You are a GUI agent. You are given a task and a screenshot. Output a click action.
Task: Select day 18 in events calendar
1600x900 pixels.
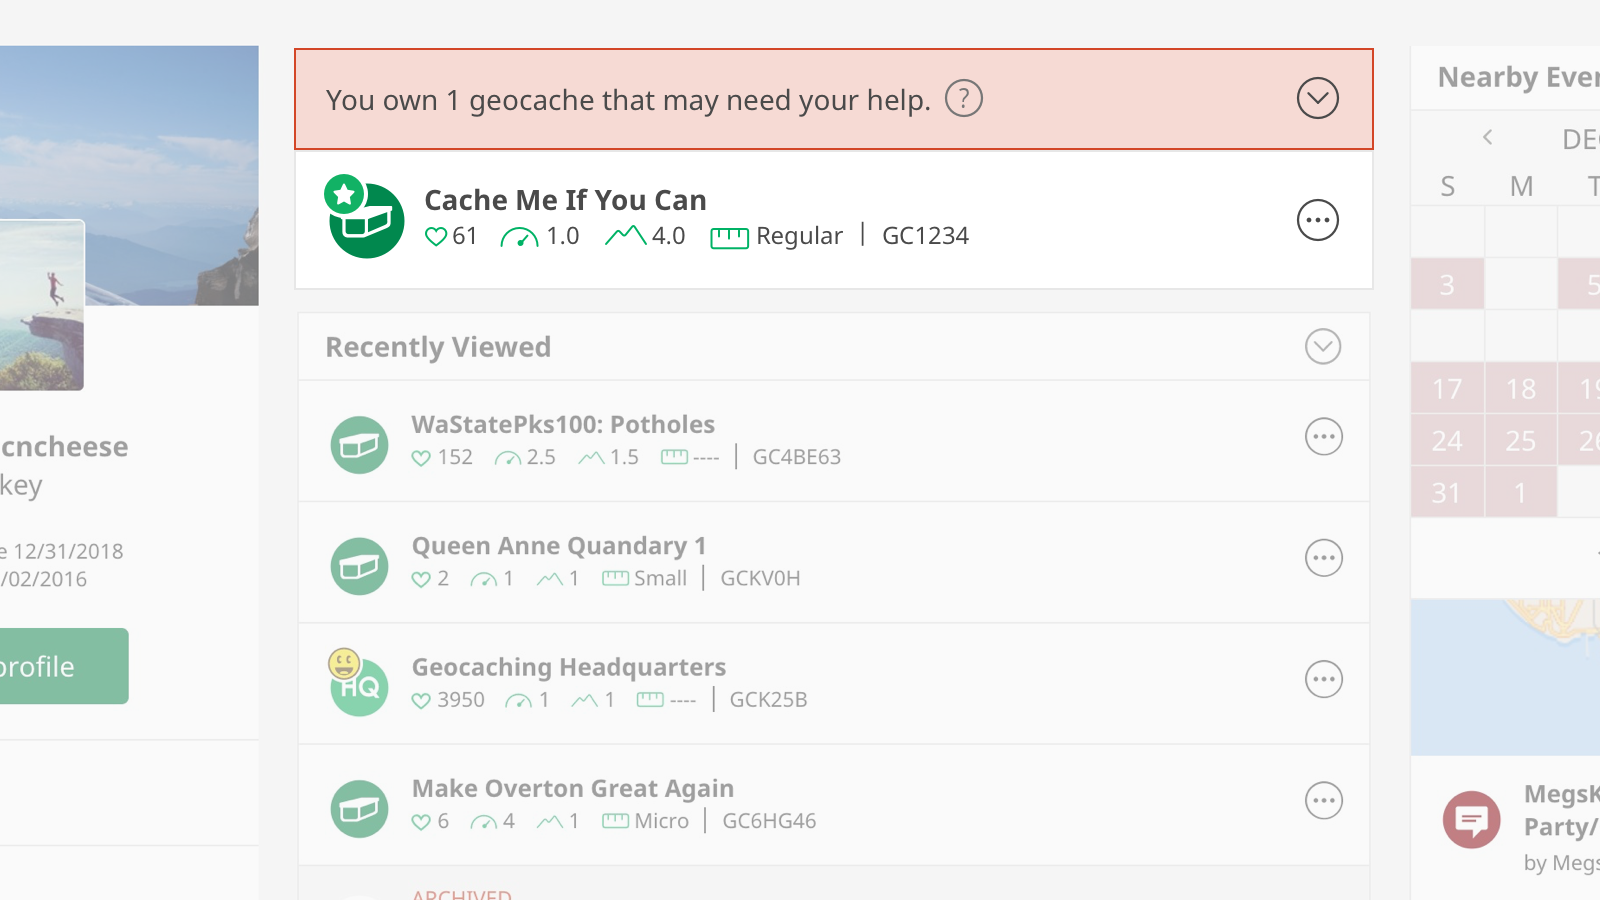[x=1520, y=389]
